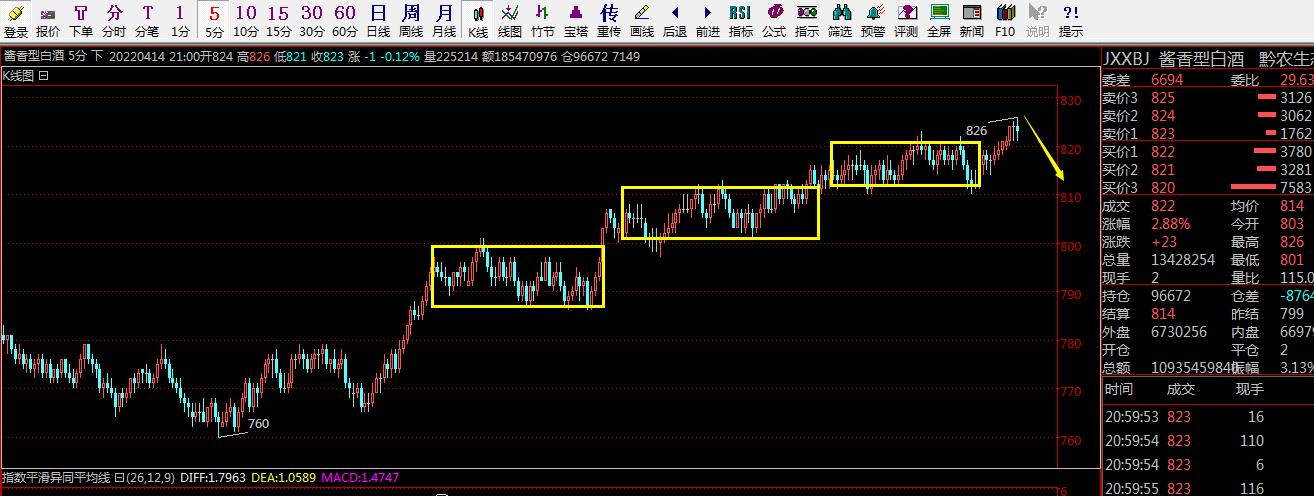Open the 预警 alert bell tool

[x=873, y=20]
